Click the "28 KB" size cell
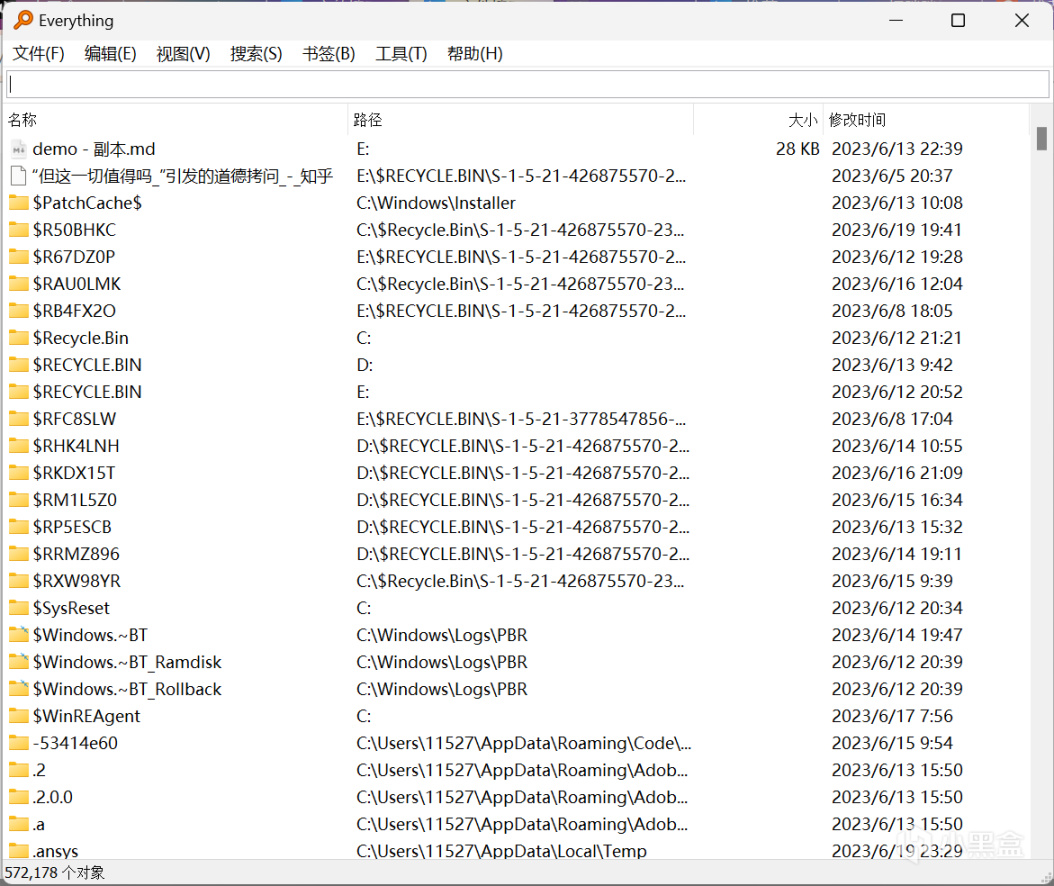 (797, 149)
